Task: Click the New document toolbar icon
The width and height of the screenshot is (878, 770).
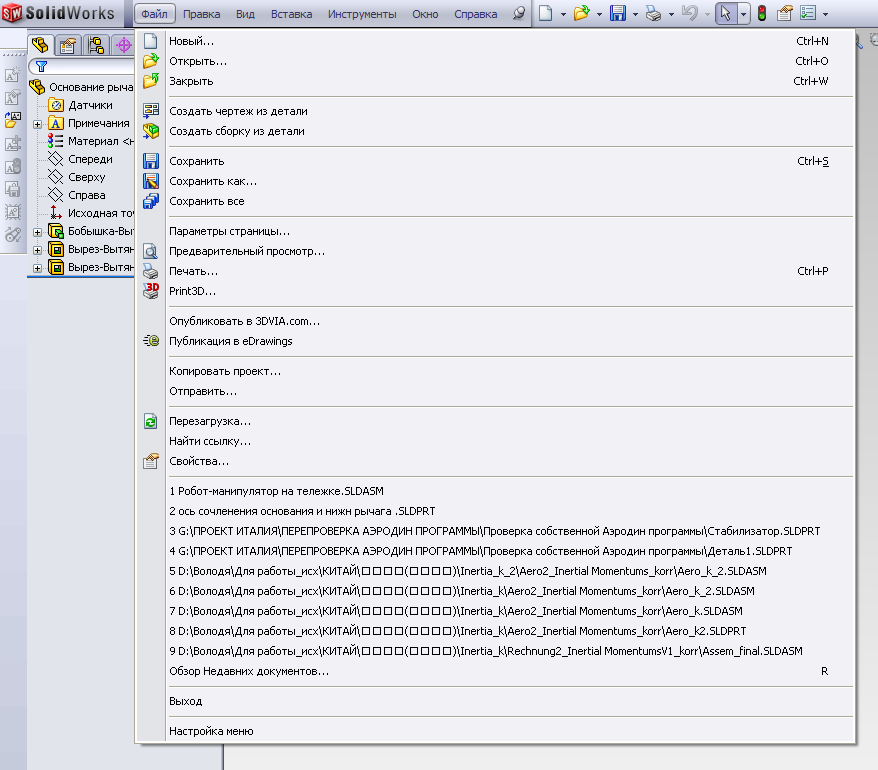Action: (545, 13)
